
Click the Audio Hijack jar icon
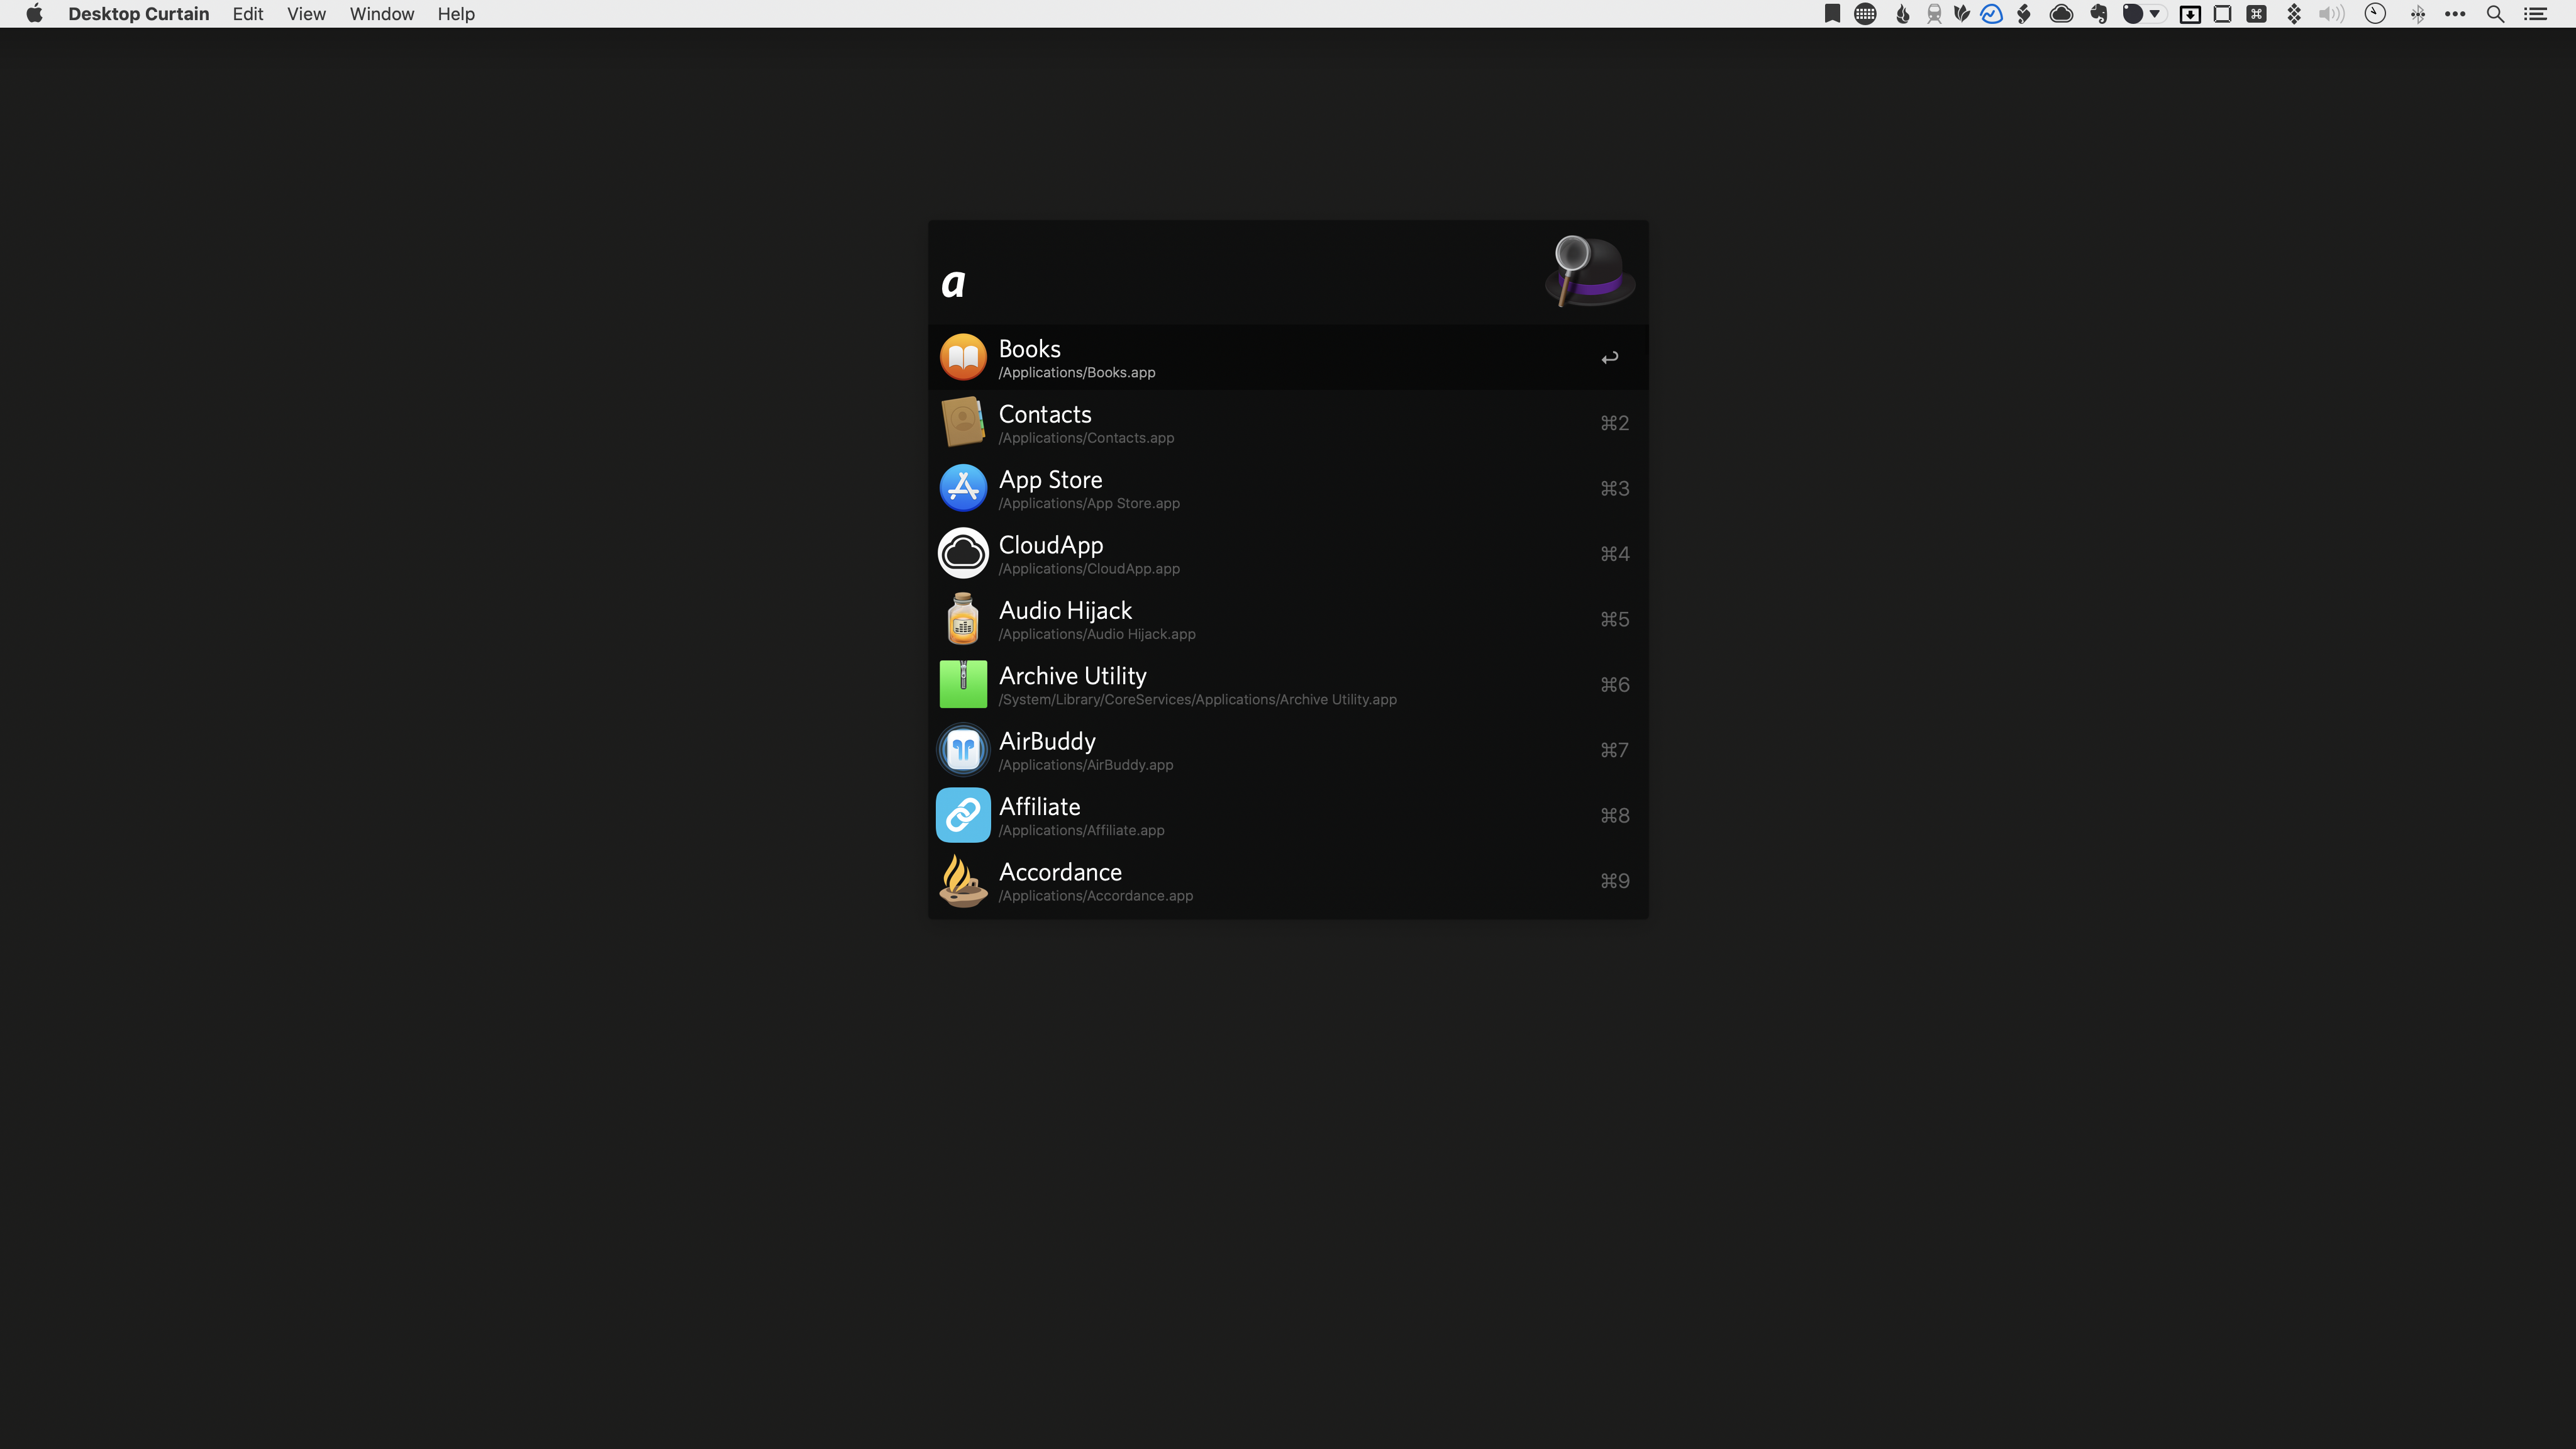click(x=963, y=619)
